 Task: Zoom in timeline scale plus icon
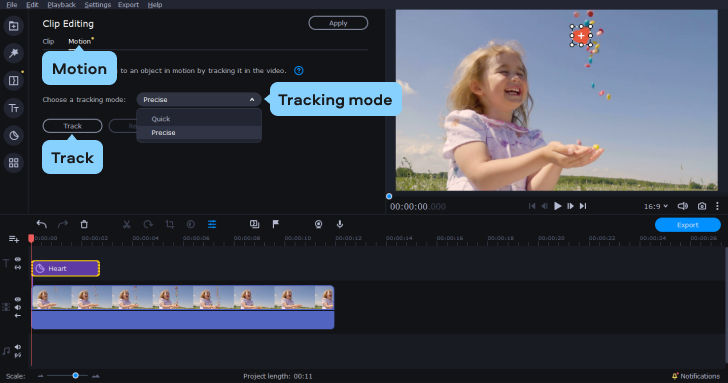96,376
